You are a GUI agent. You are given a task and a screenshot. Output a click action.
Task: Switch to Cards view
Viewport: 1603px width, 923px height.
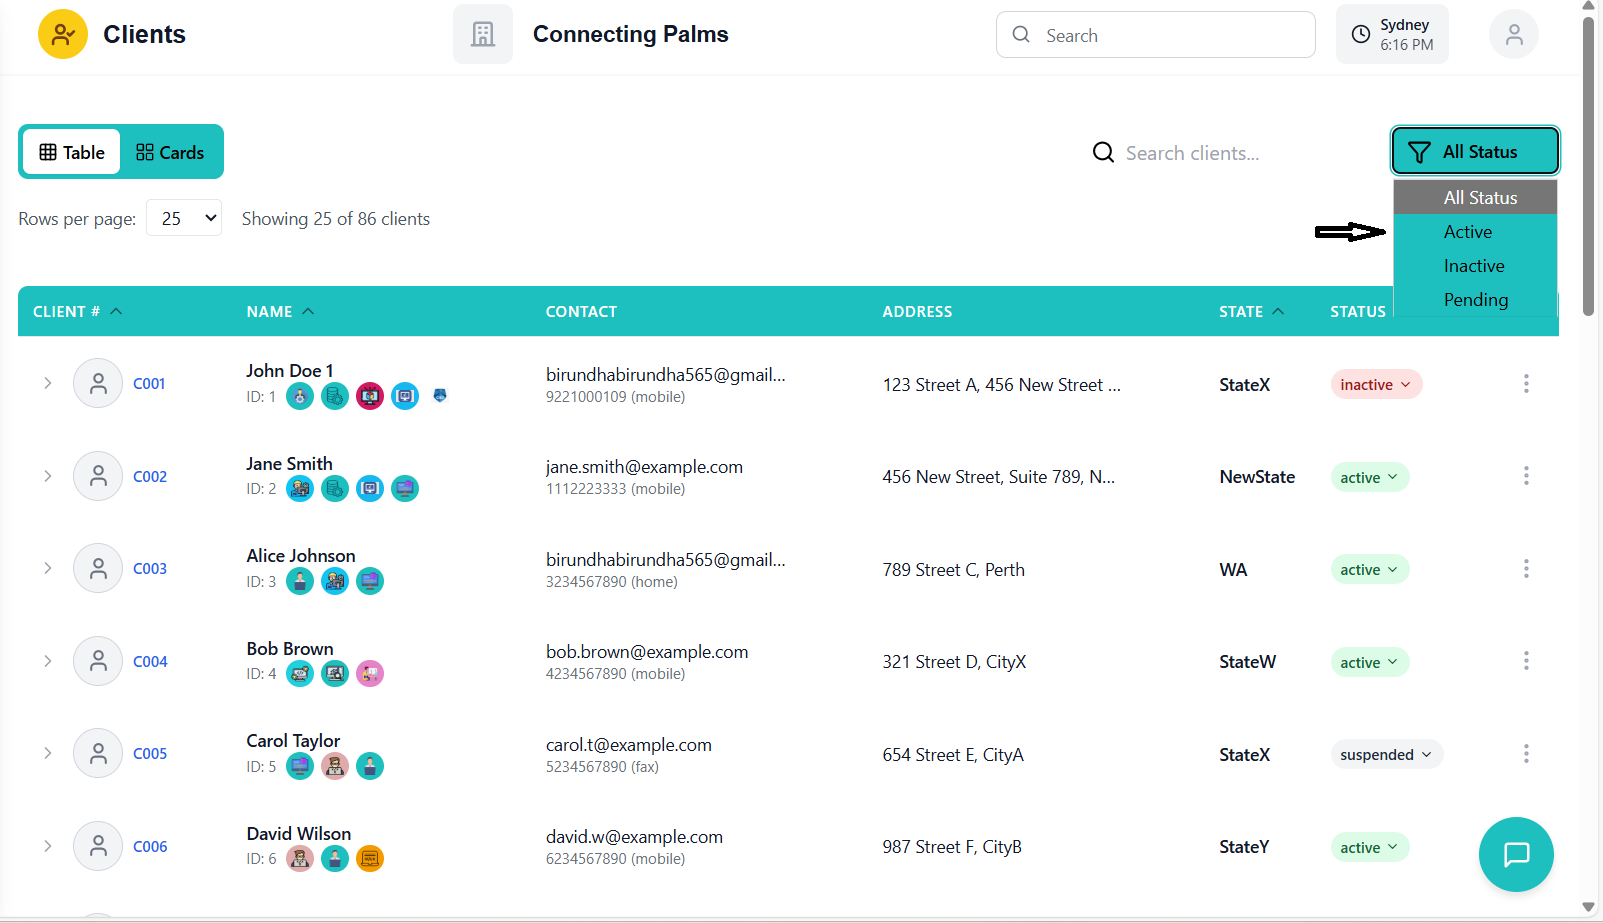(x=171, y=152)
